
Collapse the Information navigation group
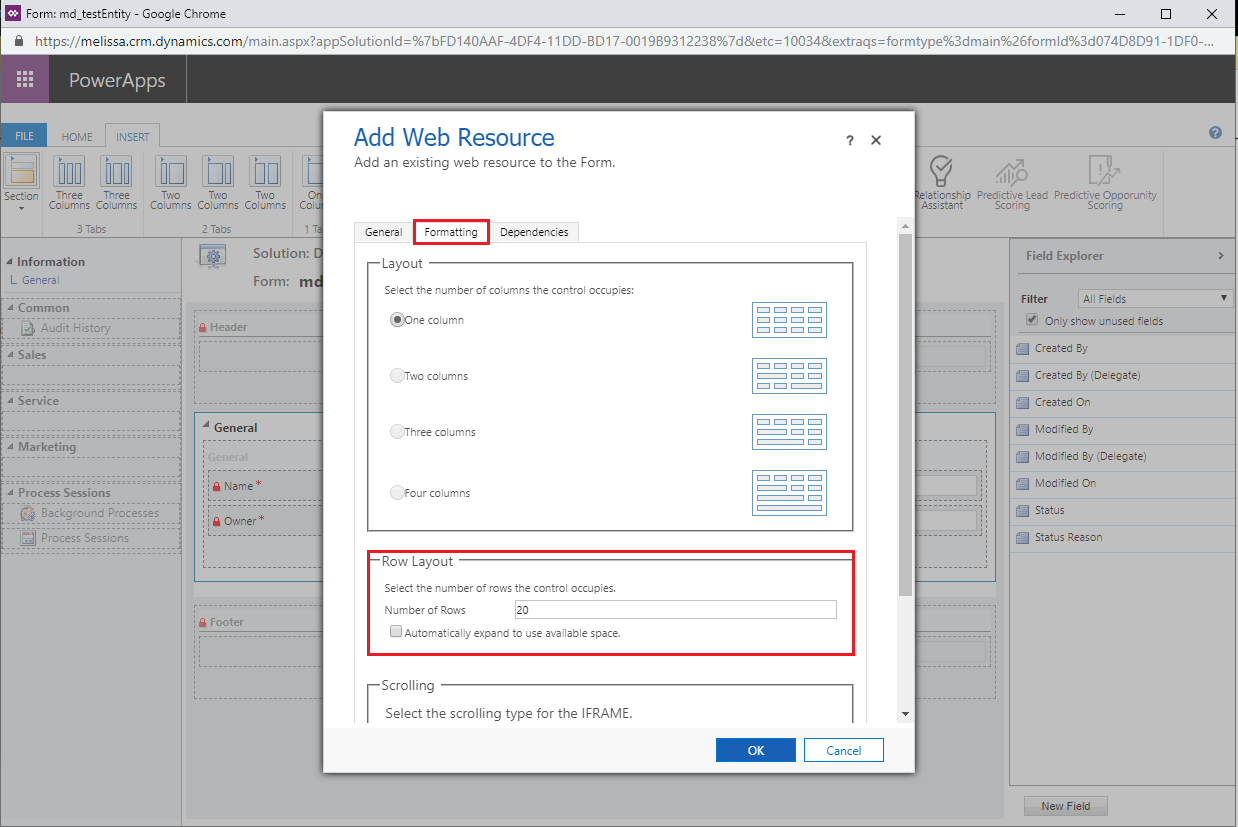(11, 262)
